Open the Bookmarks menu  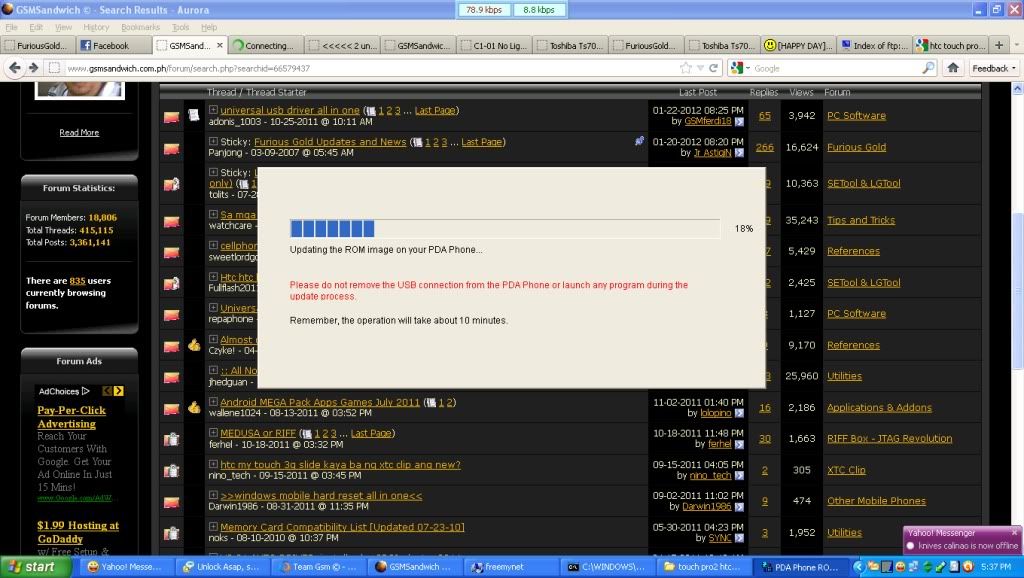pyautogui.click(x=140, y=27)
